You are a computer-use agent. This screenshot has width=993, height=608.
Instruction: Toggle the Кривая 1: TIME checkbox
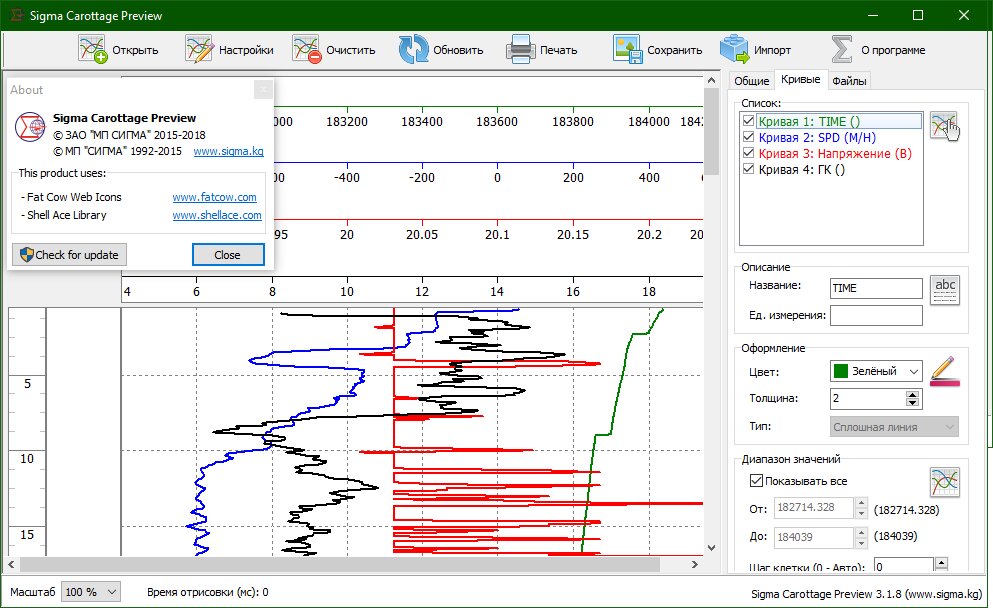[749, 121]
